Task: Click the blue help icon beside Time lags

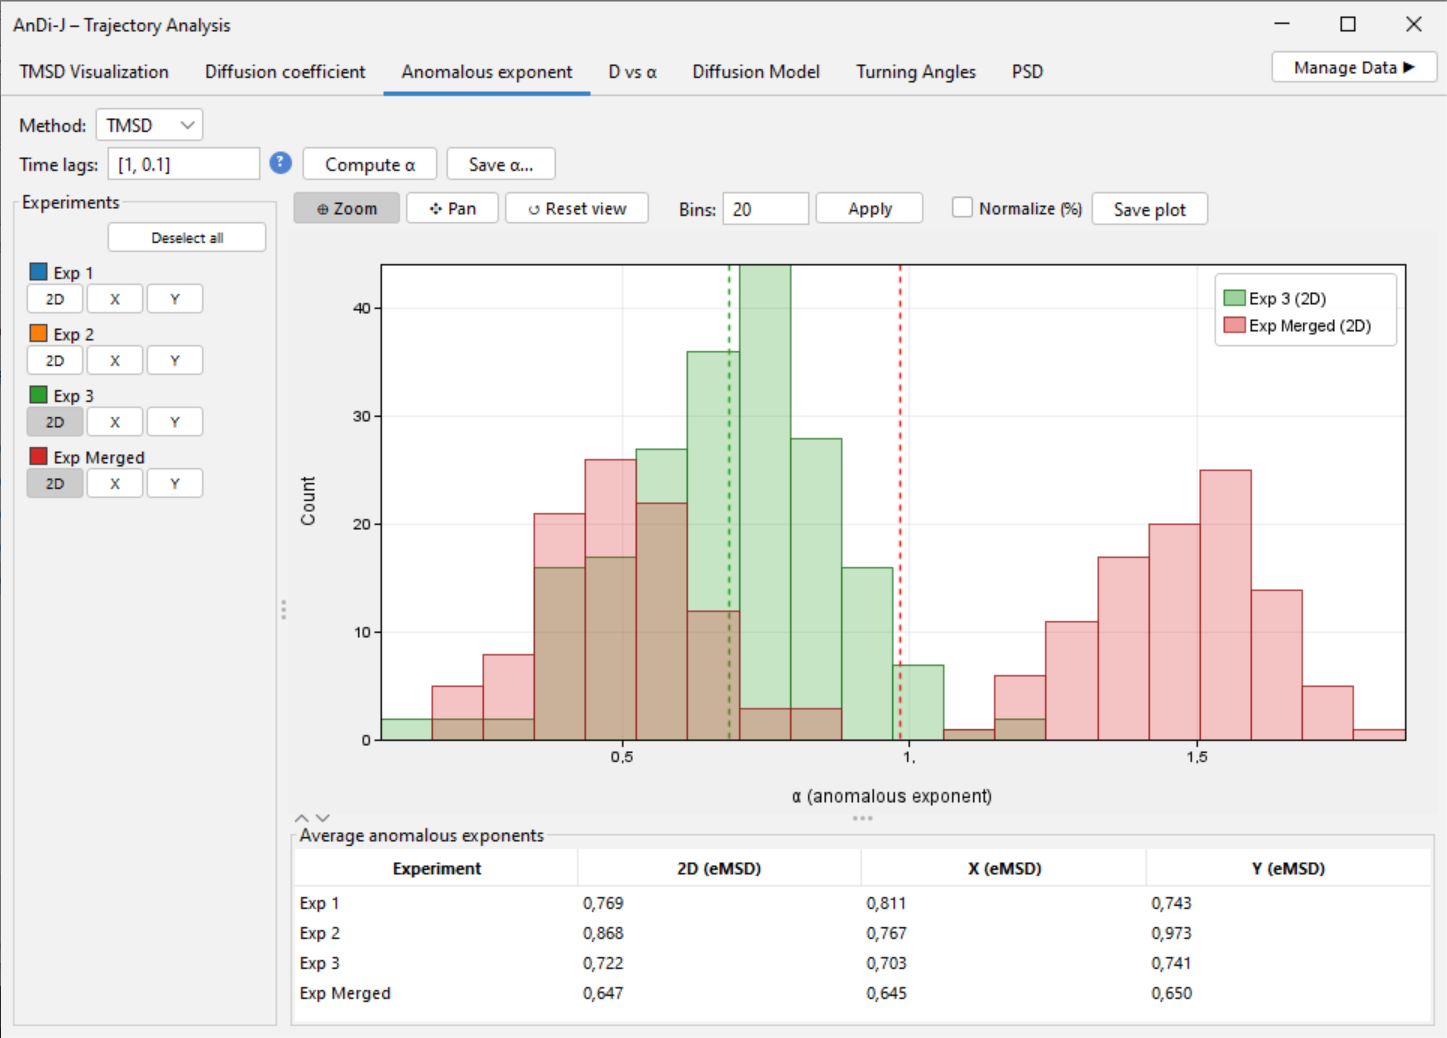Action: [x=281, y=163]
